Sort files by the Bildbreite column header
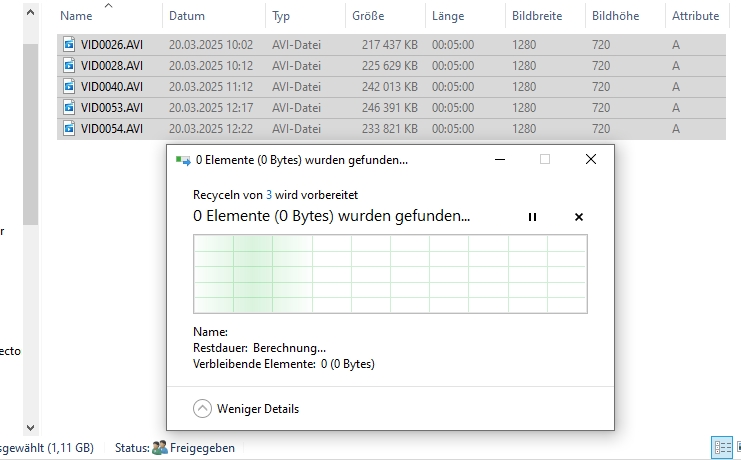 click(x=537, y=16)
